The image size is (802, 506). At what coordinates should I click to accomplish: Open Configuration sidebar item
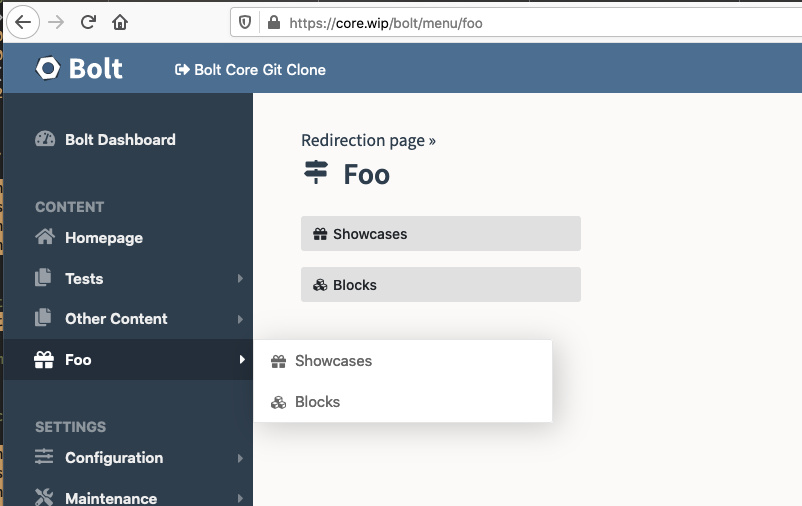(x=114, y=457)
